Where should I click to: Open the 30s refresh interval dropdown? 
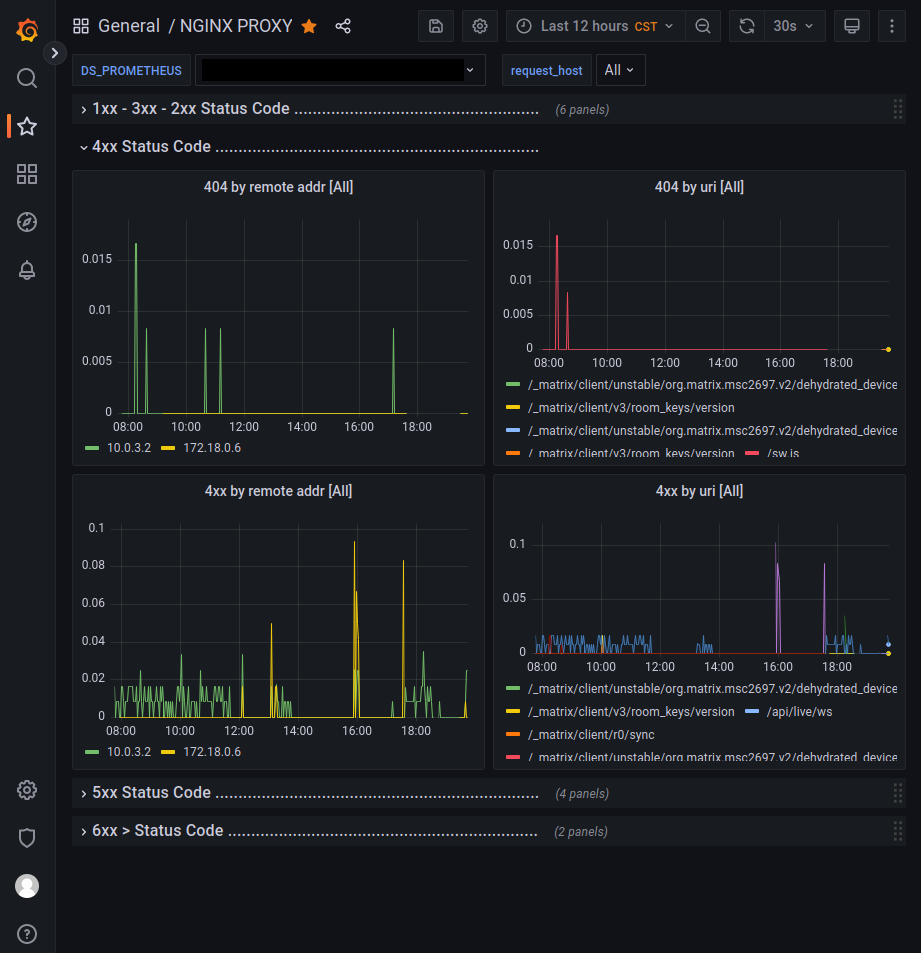click(x=794, y=26)
